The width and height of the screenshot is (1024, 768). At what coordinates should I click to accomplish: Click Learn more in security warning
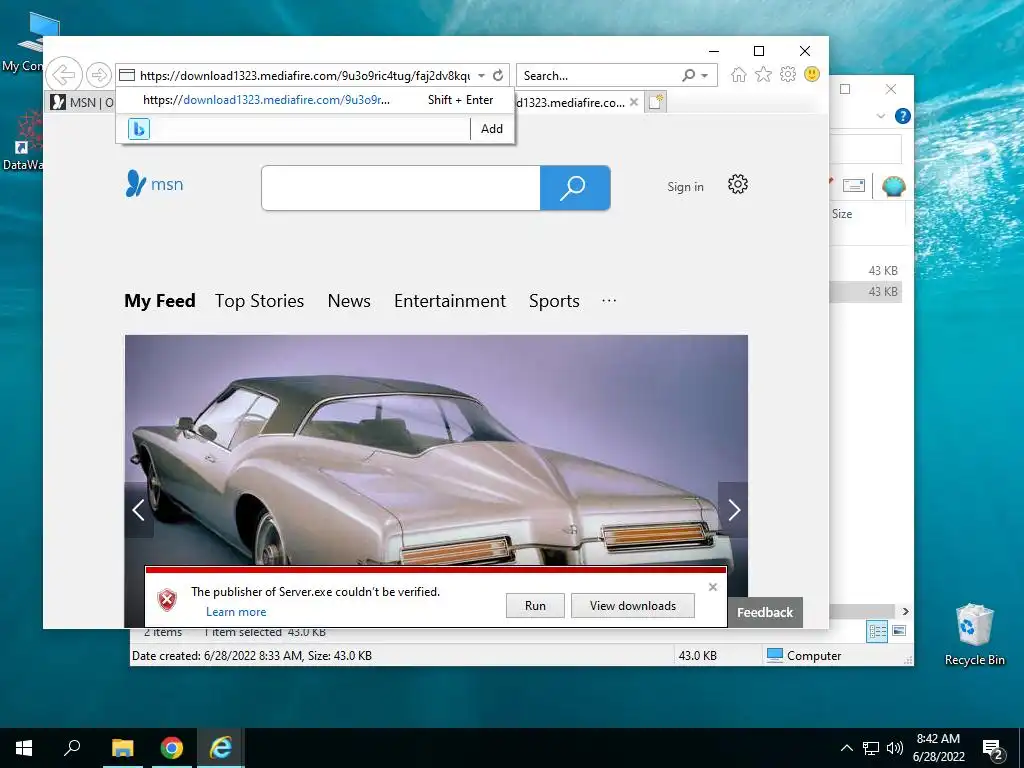point(236,612)
